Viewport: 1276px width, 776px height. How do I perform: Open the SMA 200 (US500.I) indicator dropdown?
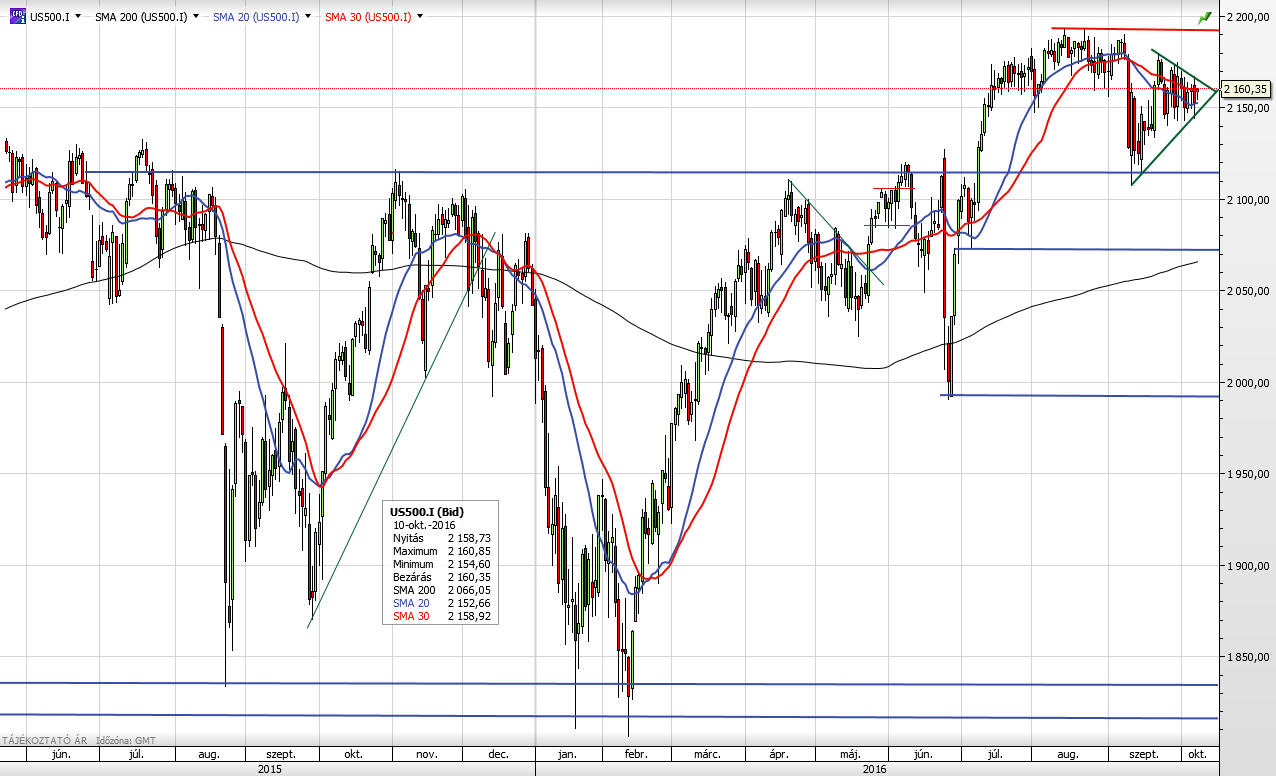pos(194,17)
